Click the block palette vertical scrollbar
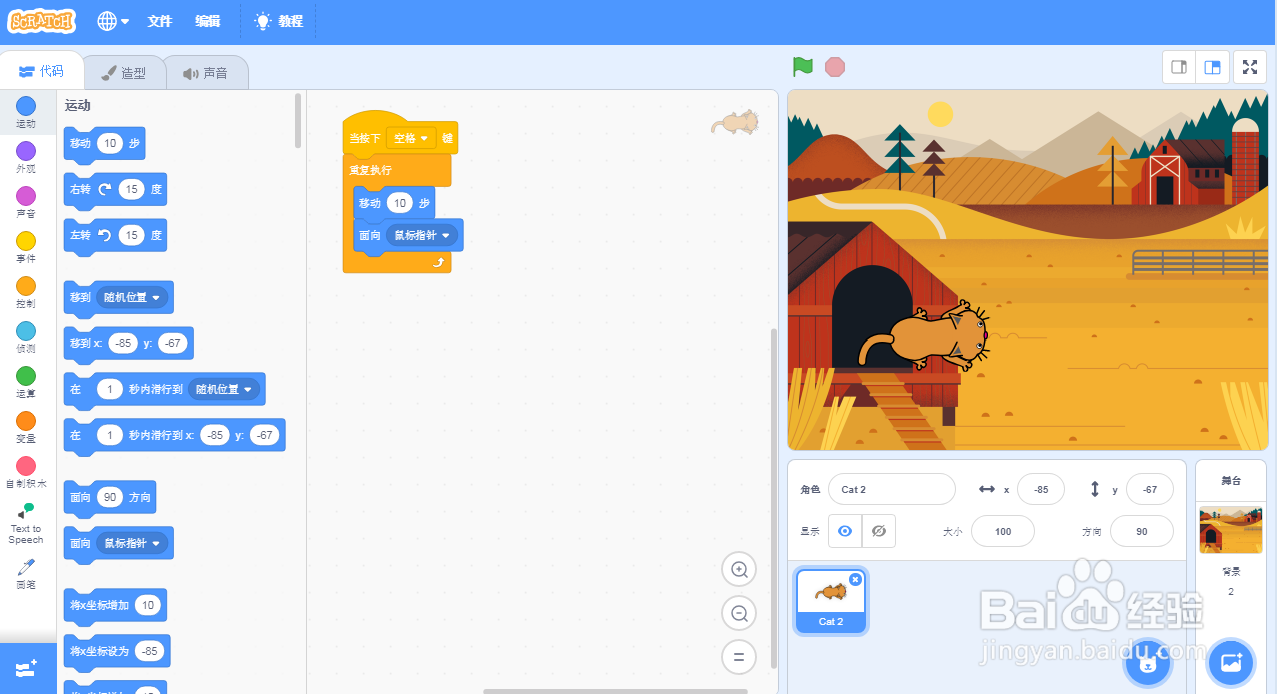The image size is (1277, 694). (298, 121)
